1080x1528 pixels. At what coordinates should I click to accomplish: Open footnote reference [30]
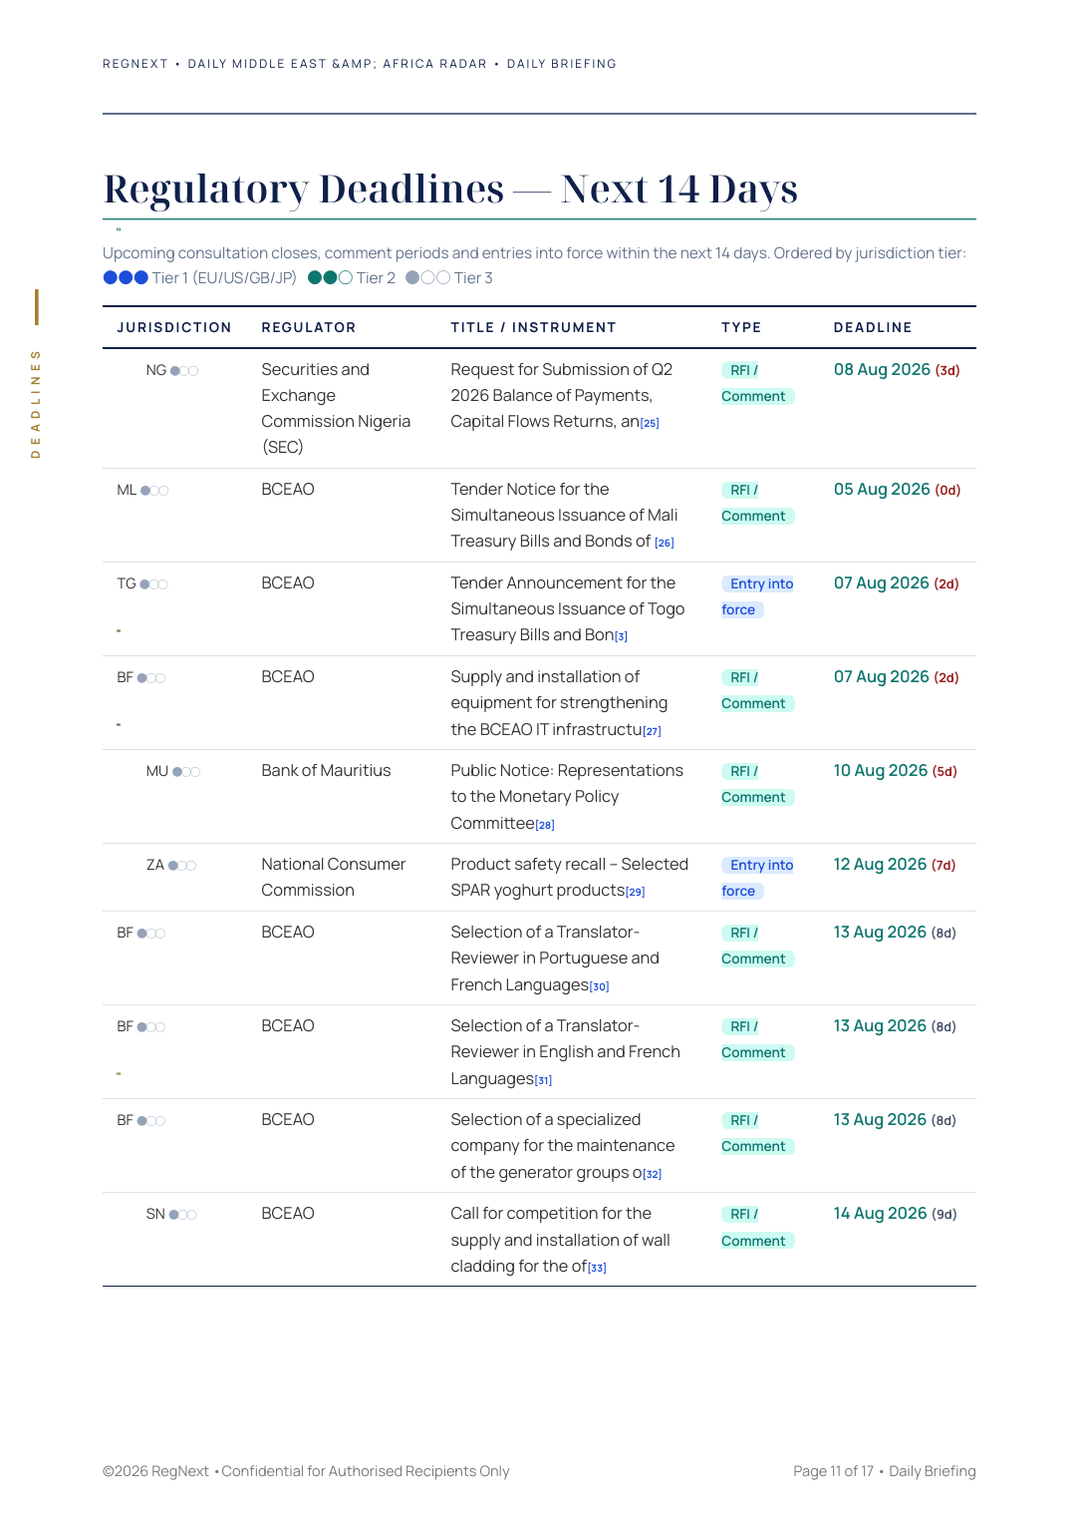point(599,986)
